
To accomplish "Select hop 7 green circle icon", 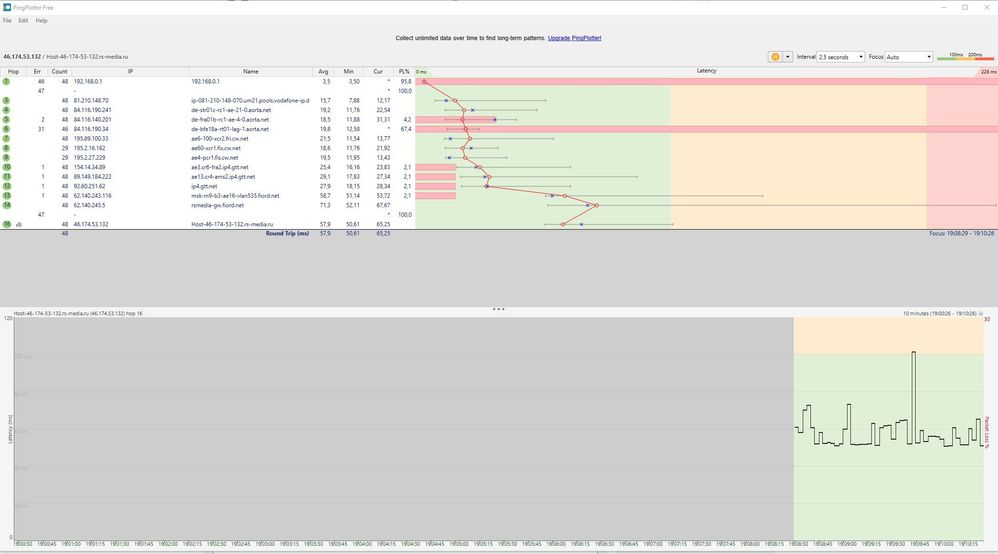I will click(6, 139).
